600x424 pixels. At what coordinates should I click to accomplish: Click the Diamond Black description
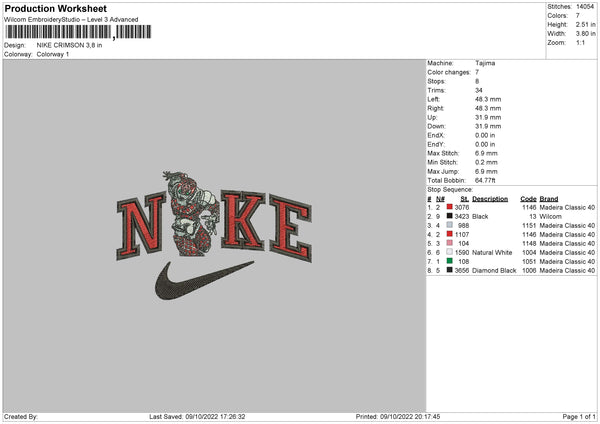tap(494, 271)
